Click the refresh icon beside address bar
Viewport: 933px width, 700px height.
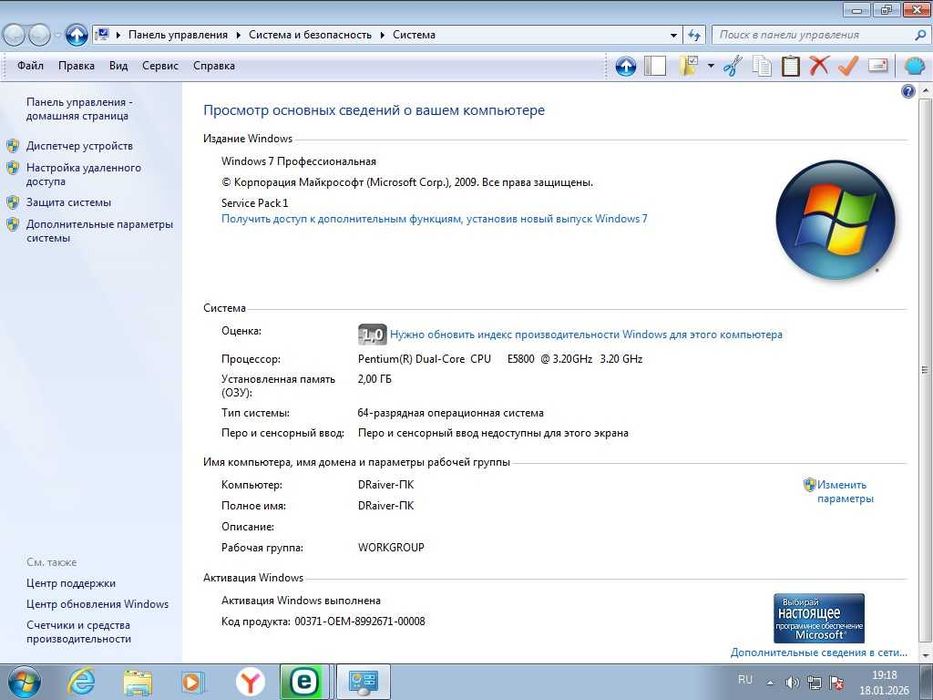click(x=694, y=35)
